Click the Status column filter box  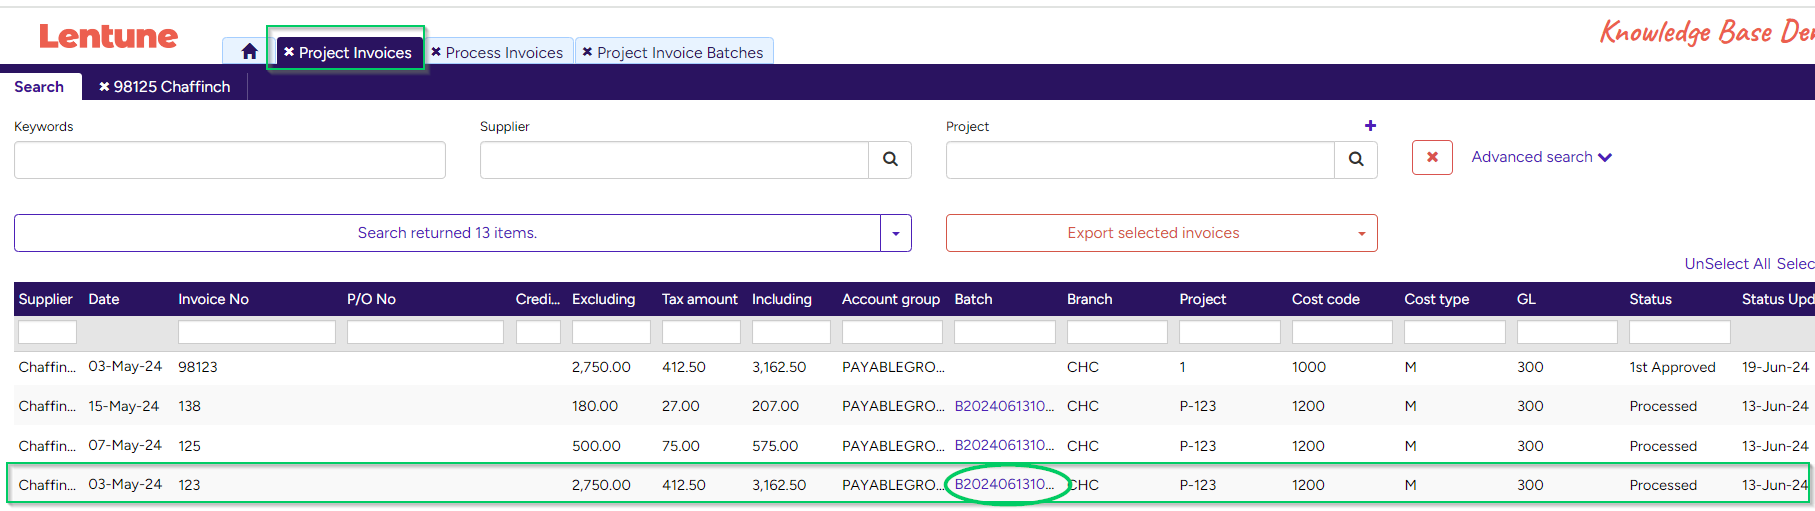1680,332
